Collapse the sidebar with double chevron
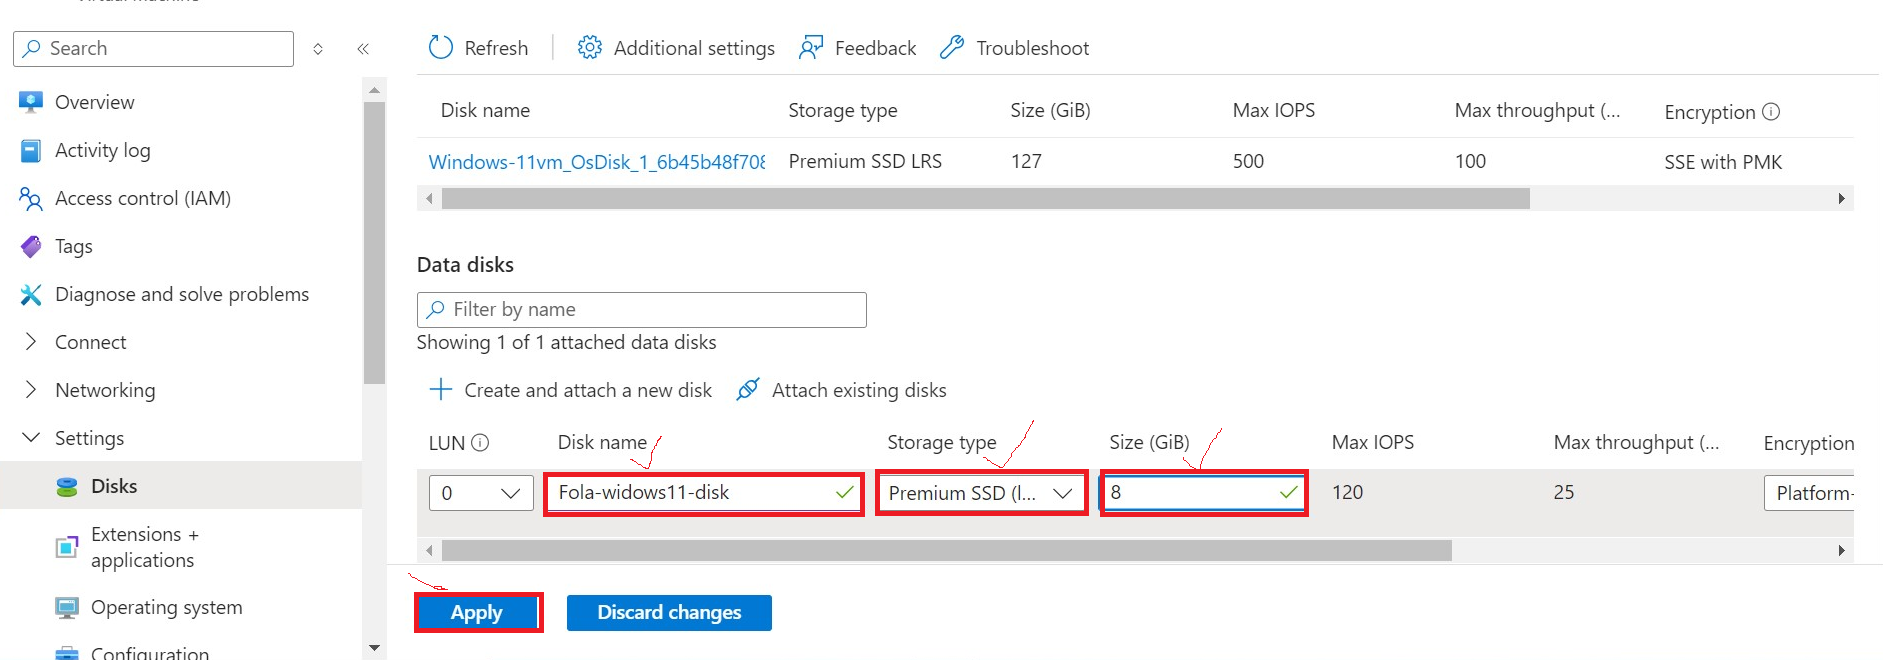1883x660 pixels. pos(363,49)
